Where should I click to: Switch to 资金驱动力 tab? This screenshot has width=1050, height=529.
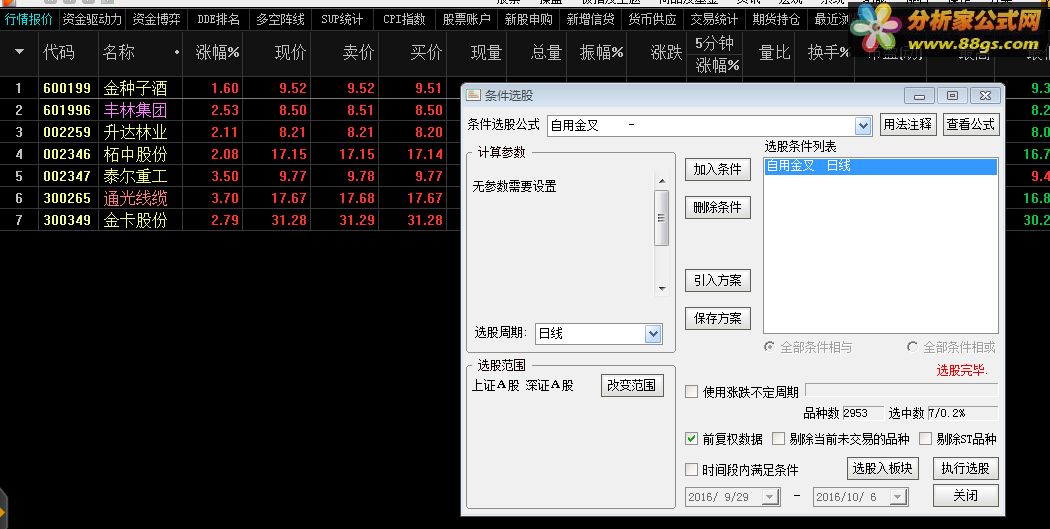(92, 19)
